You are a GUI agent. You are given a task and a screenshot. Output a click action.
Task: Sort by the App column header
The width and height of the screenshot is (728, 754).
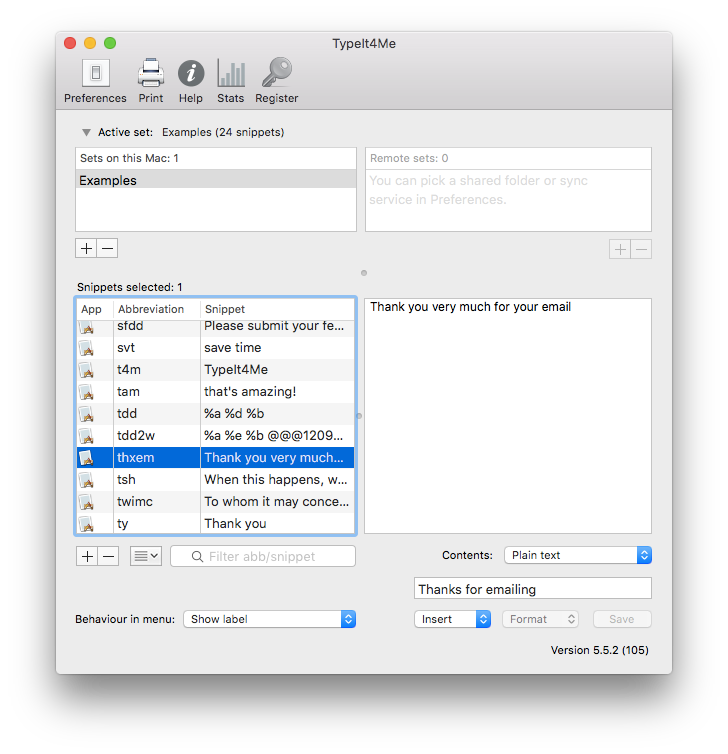tap(95, 309)
